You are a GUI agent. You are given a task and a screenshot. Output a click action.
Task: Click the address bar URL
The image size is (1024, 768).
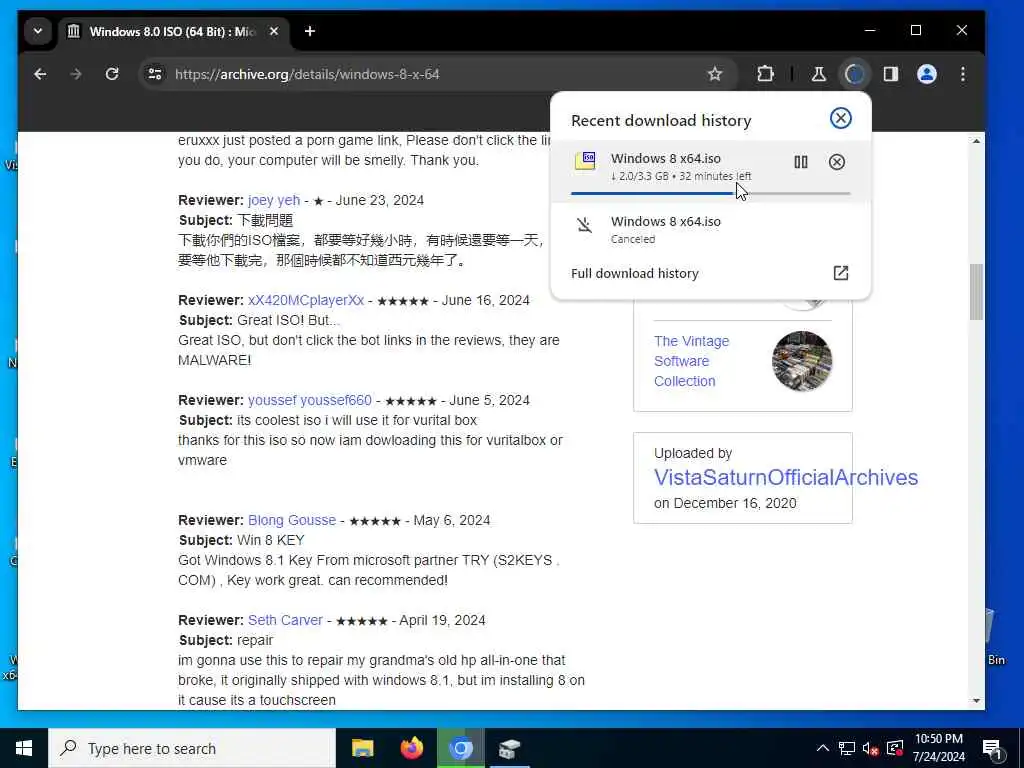[x=307, y=74]
